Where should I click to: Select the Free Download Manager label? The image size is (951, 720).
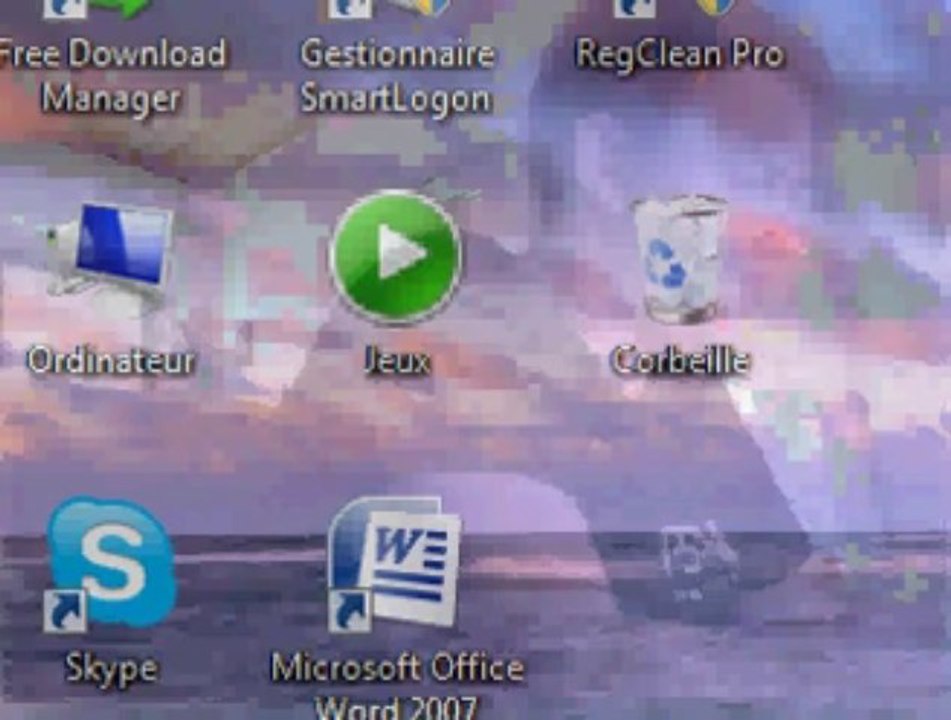111,76
